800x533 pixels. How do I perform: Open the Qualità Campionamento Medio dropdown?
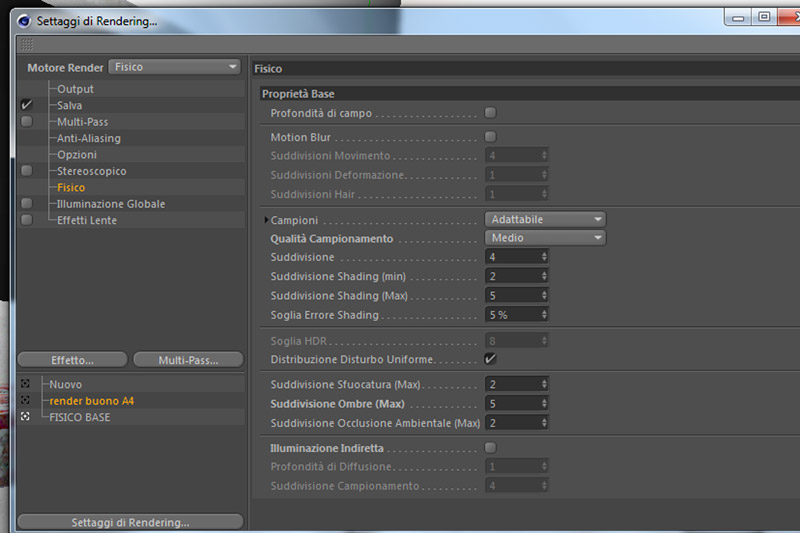pos(545,238)
